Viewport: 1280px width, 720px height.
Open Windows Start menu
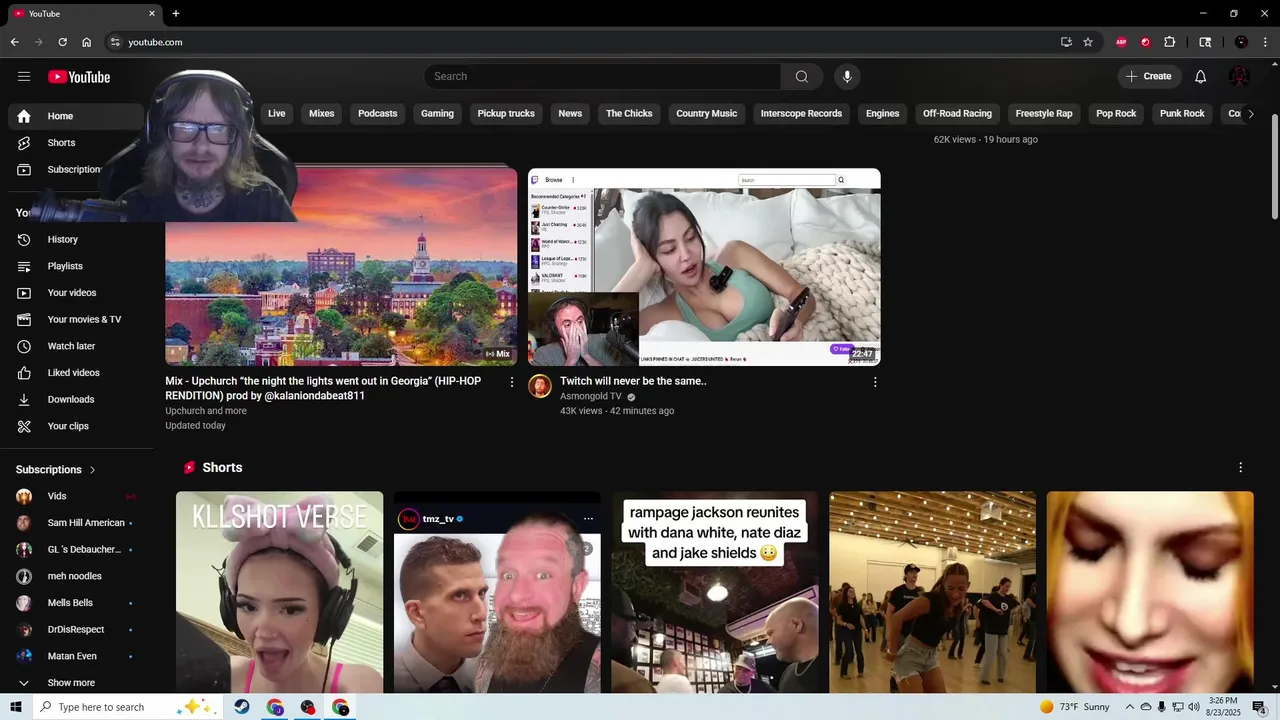[16, 707]
